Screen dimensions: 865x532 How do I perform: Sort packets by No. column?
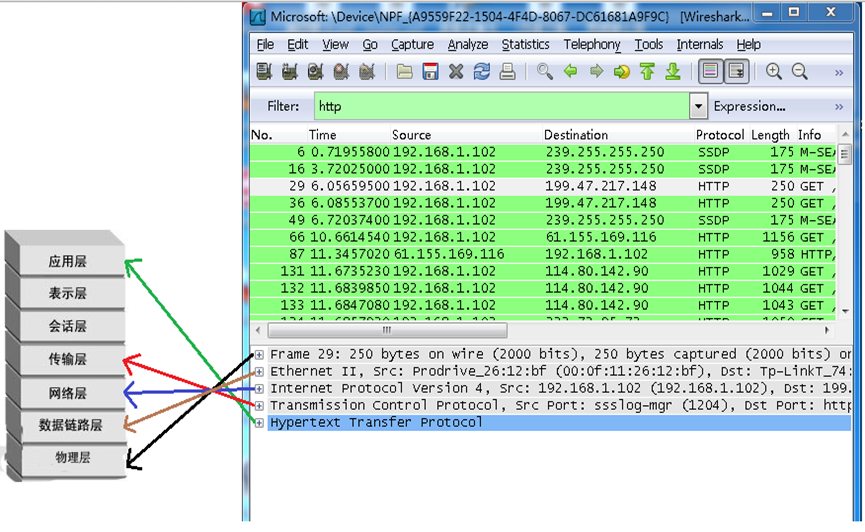(279, 135)
